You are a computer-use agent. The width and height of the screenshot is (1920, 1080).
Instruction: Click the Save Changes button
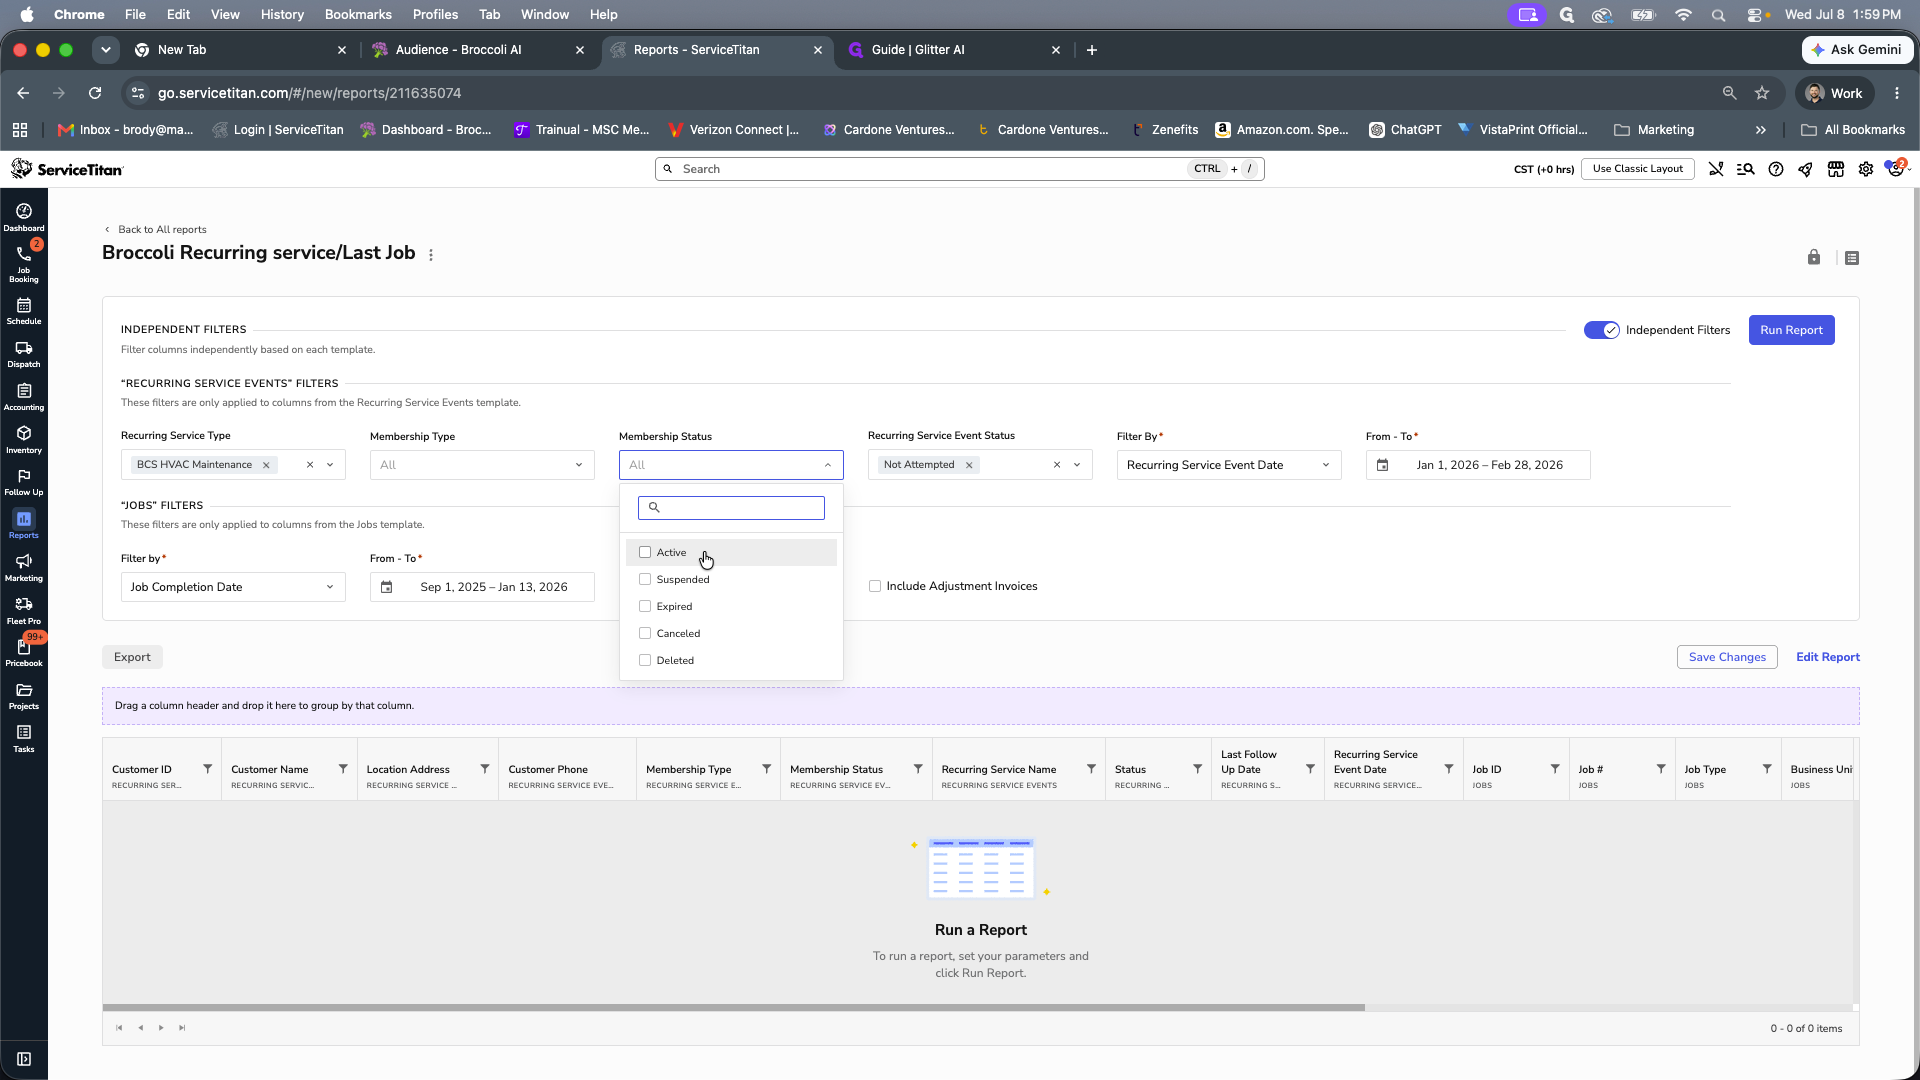(1727, 657)
